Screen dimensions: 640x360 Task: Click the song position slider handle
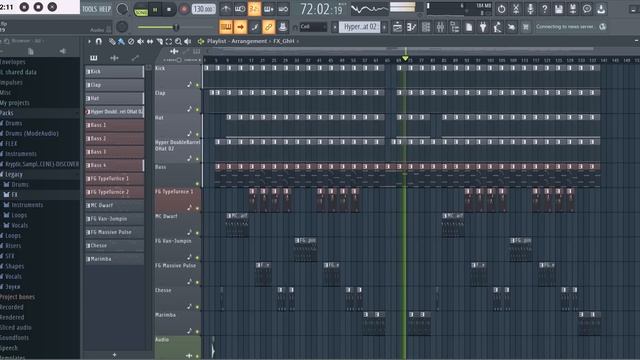tap(176, 27)
